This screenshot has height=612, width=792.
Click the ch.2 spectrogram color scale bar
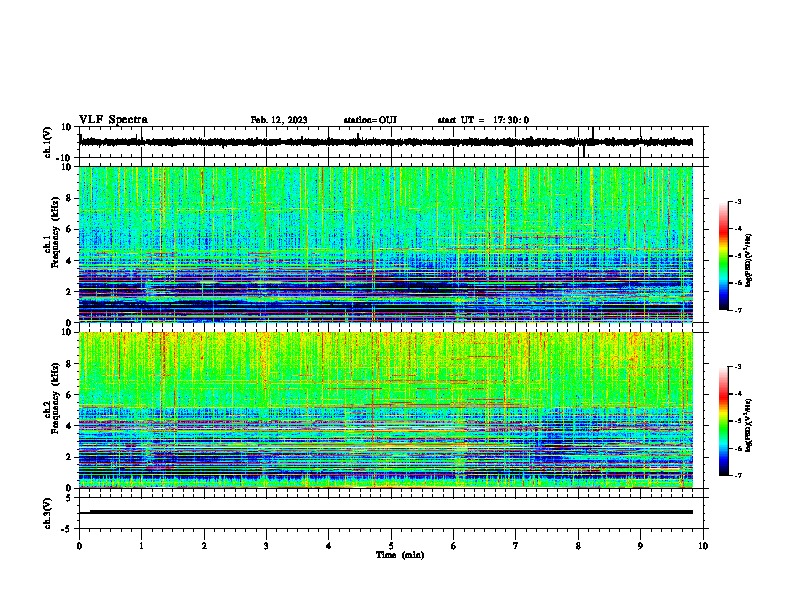point(724,421)
